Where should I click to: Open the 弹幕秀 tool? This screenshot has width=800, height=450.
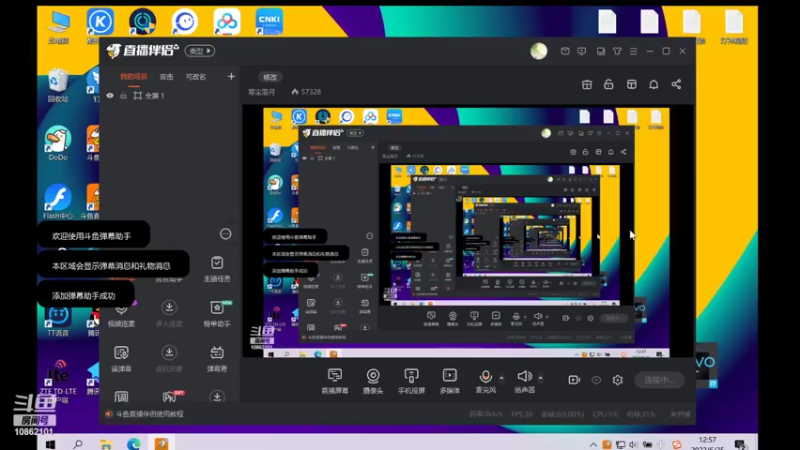click(x=217, y=358)
